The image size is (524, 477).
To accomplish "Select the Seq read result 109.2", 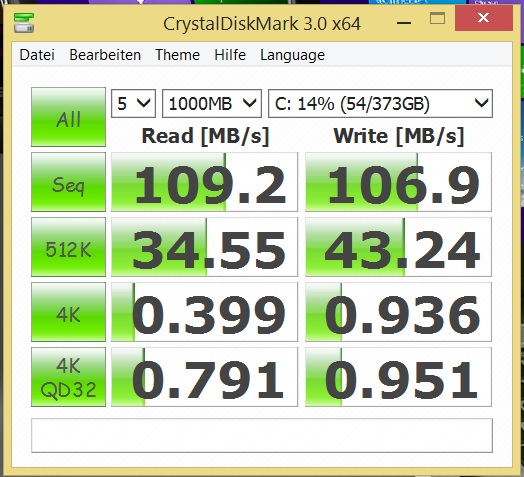I will (204, 182).
